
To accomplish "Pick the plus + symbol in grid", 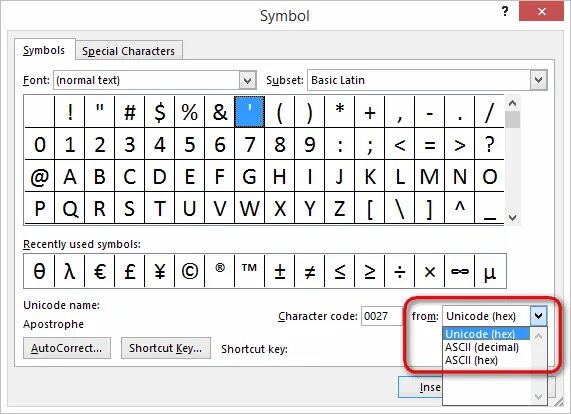I will tap(370, 112).
